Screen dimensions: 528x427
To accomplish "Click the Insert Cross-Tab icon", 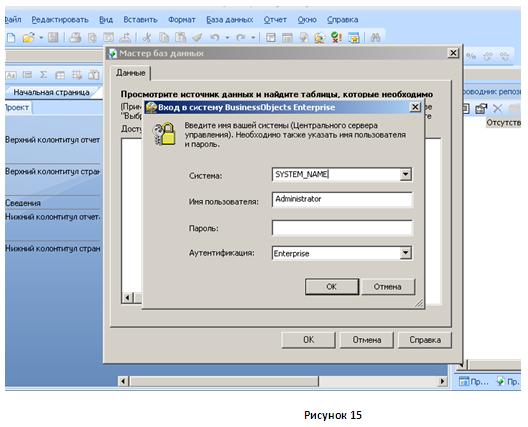I will click(60, 75).
